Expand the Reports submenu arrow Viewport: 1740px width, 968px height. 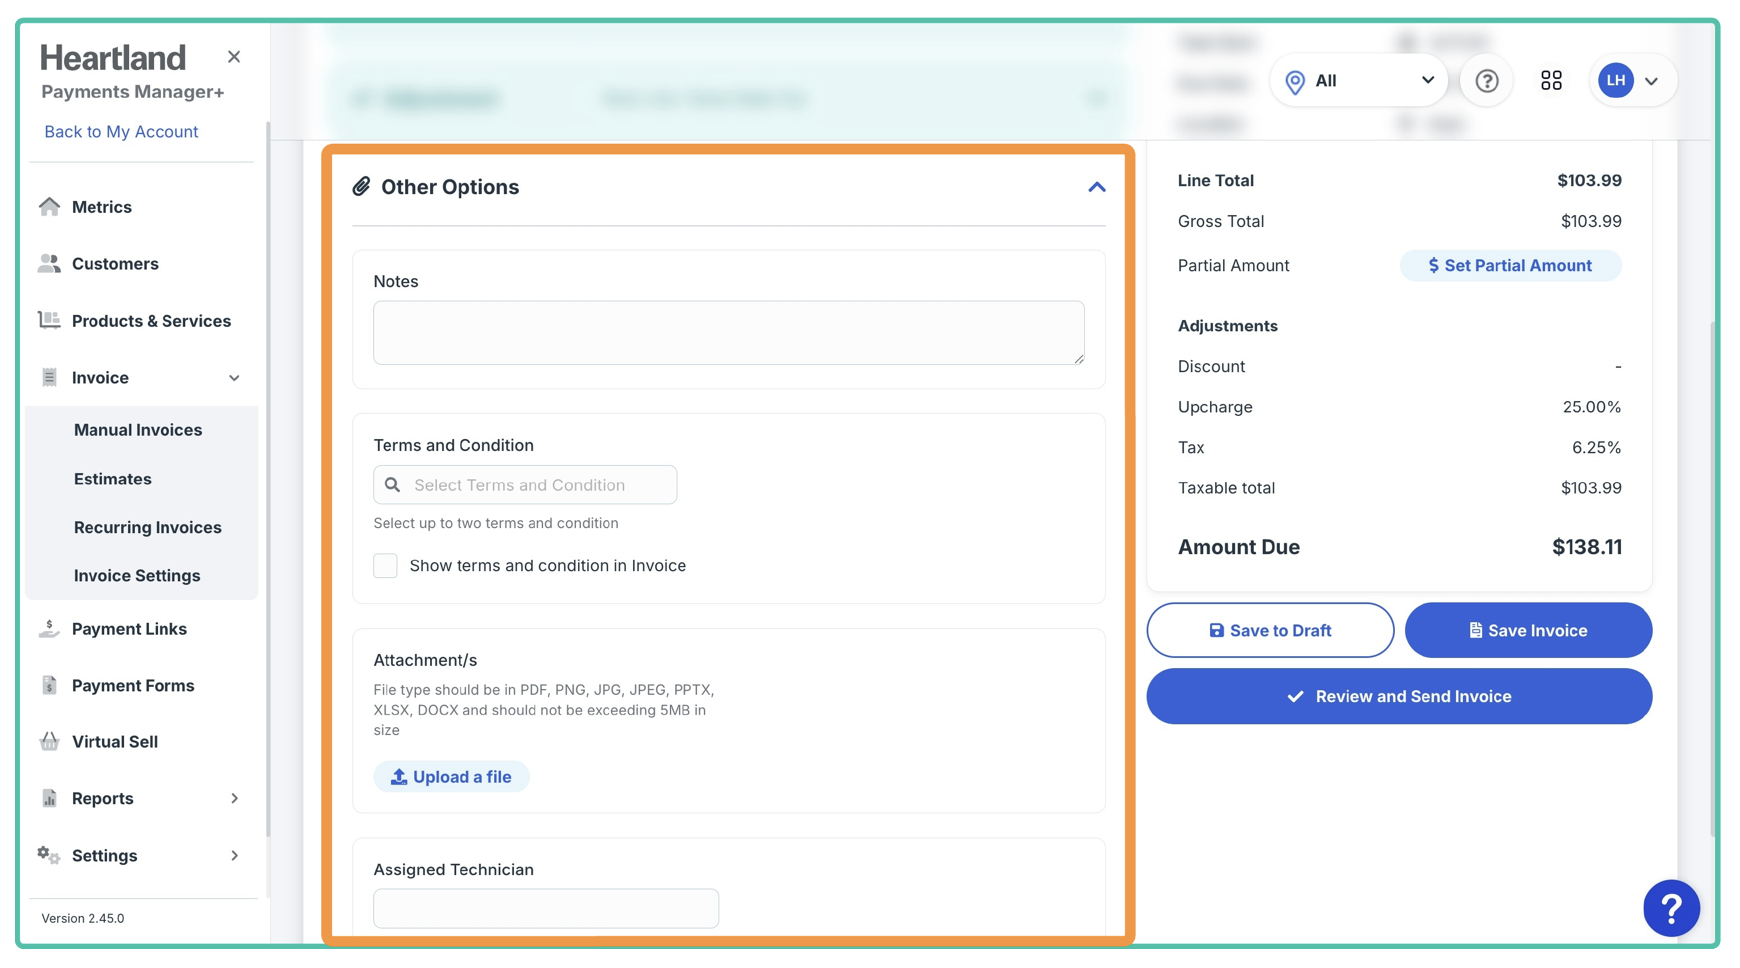[x=235, y=799]
